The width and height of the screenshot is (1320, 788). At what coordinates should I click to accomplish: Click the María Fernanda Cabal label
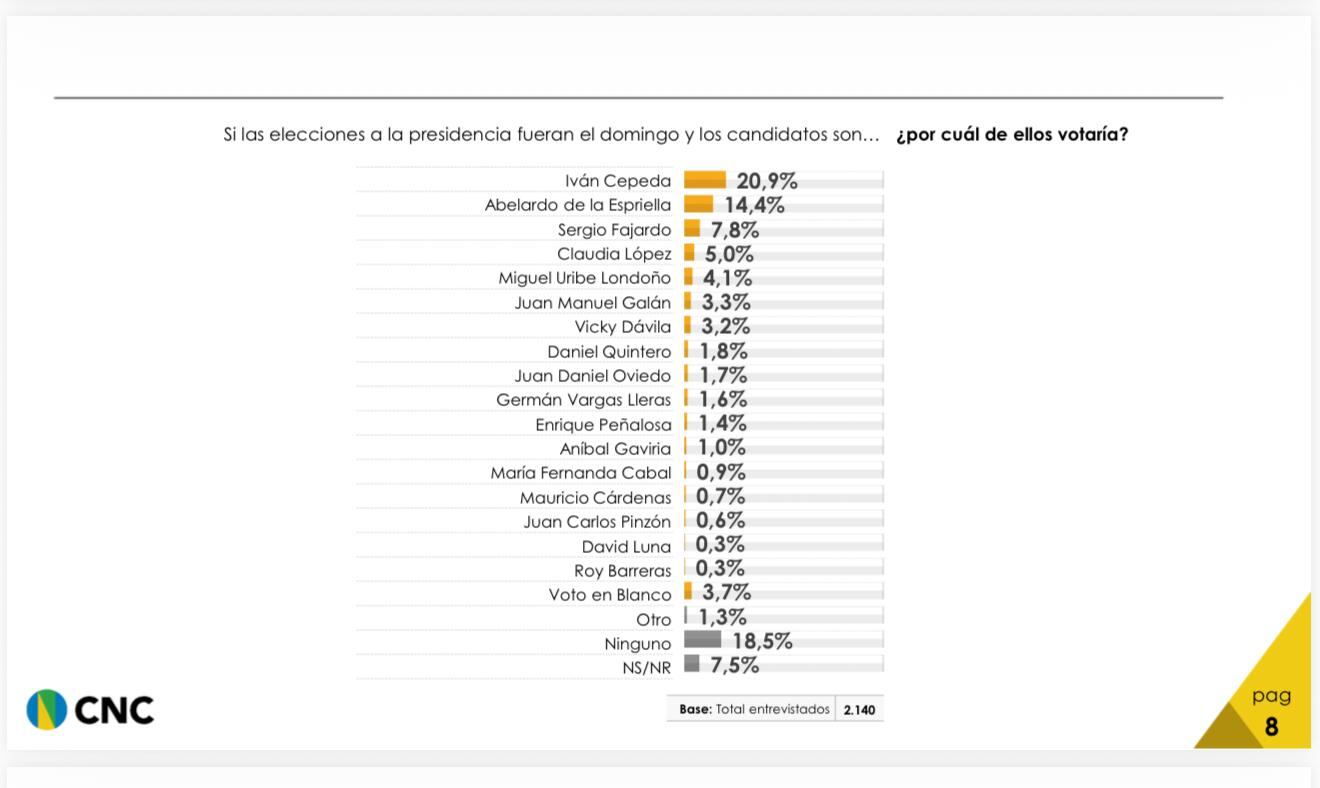click(x=581, y=473)
